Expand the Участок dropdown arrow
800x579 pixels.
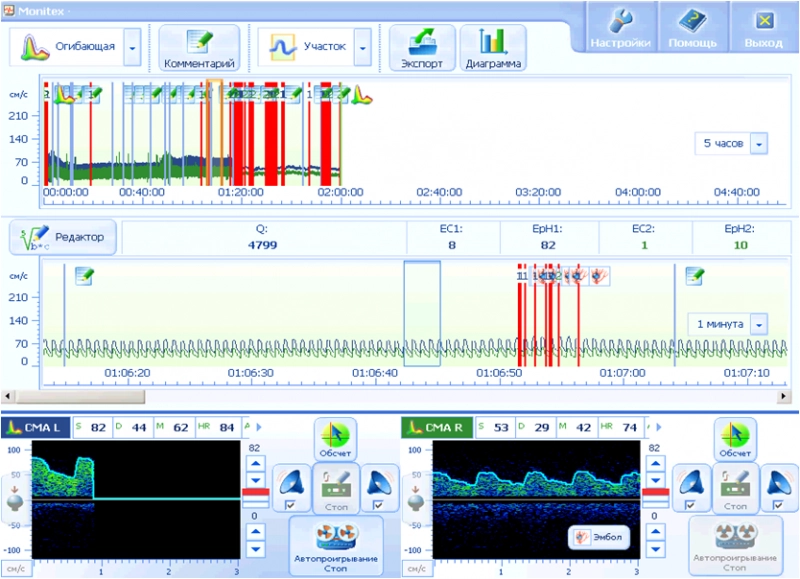[362, 47]
